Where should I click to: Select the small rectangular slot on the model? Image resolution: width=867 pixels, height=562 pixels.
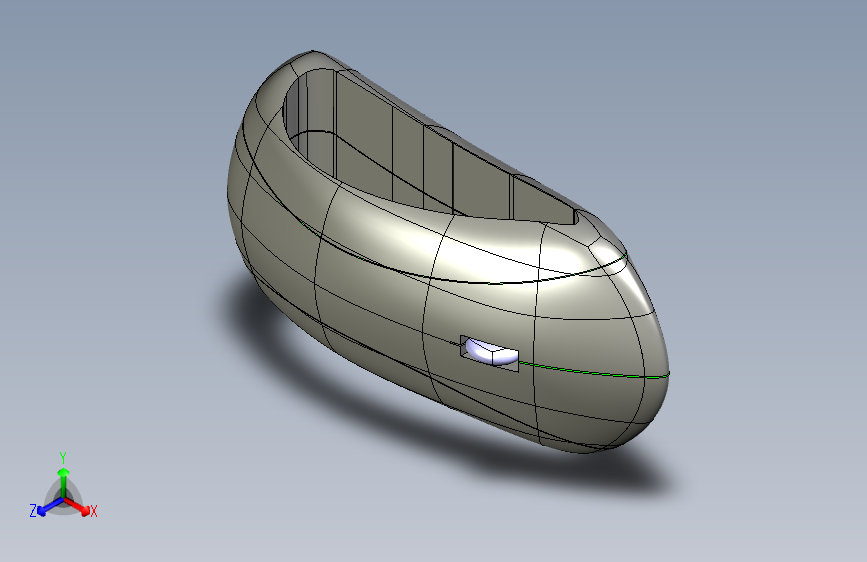489,353
